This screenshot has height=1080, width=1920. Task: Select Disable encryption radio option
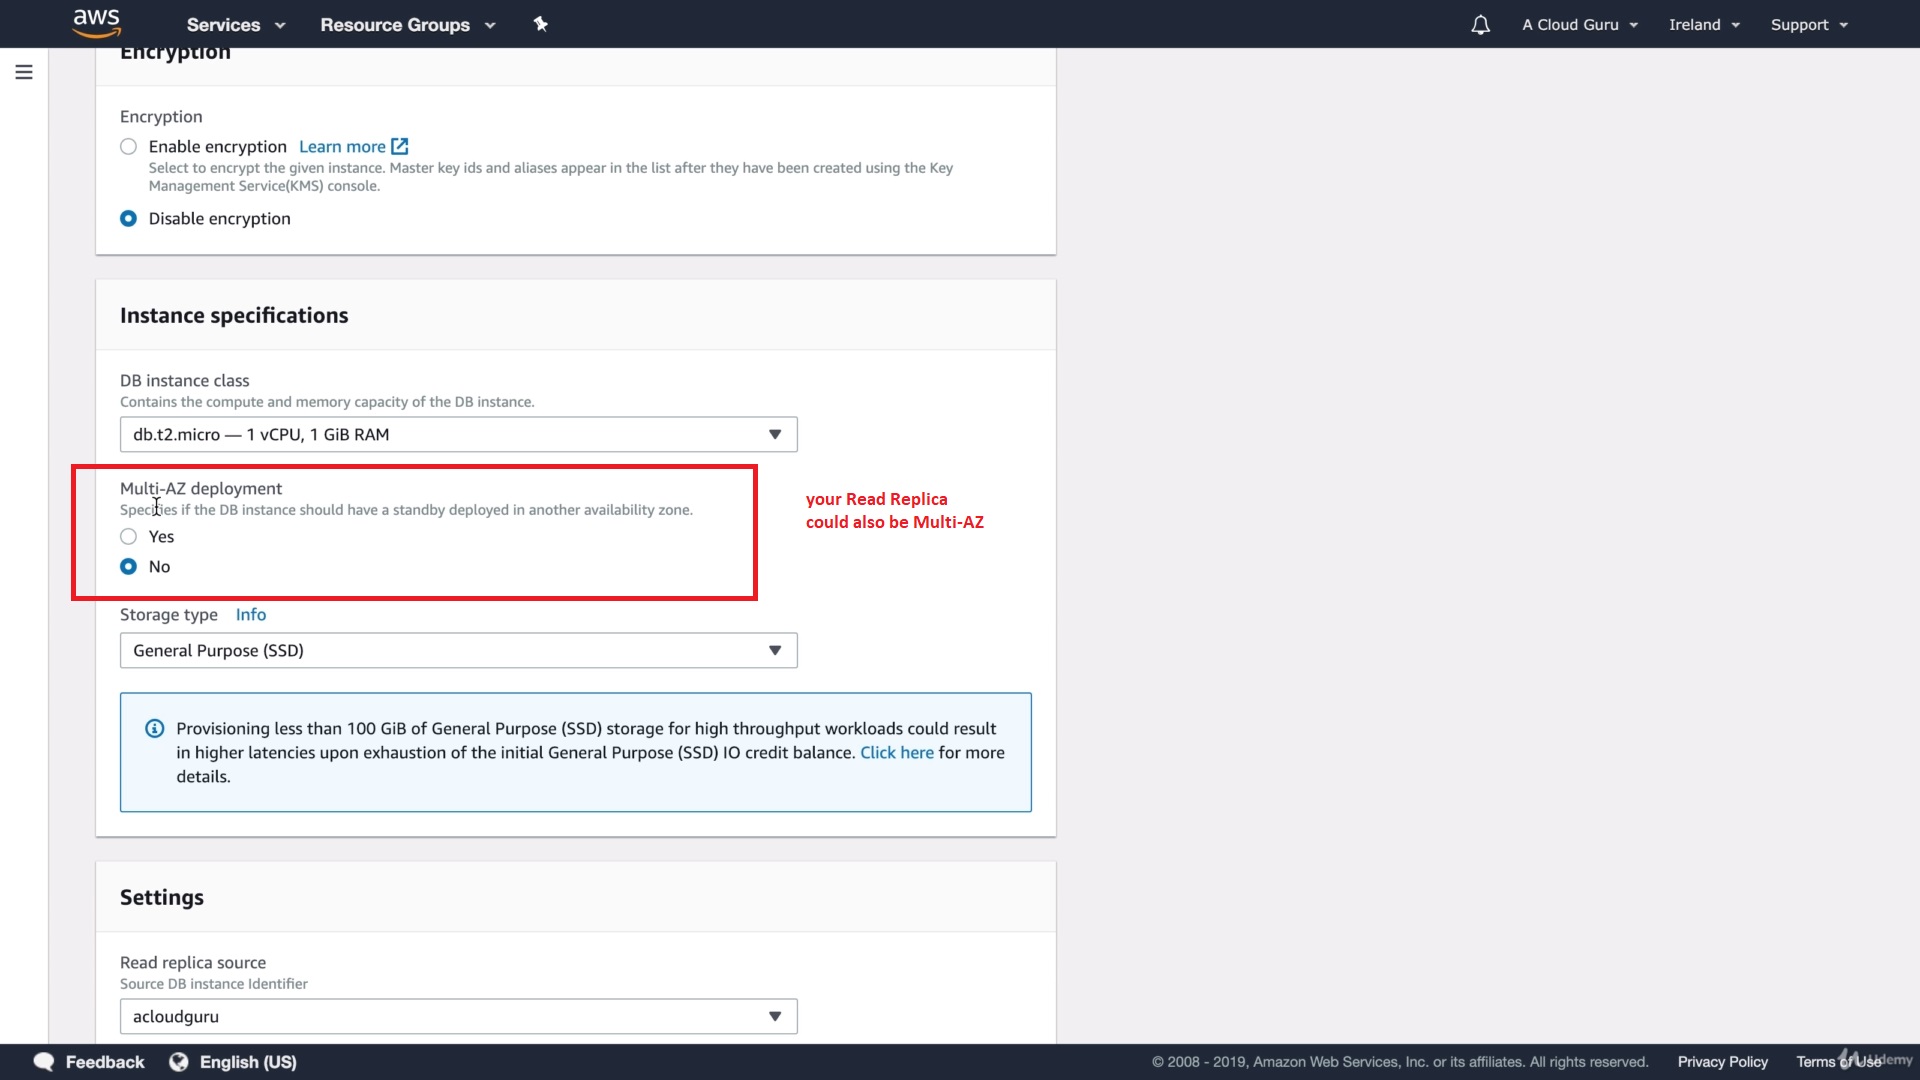(128, 218)
